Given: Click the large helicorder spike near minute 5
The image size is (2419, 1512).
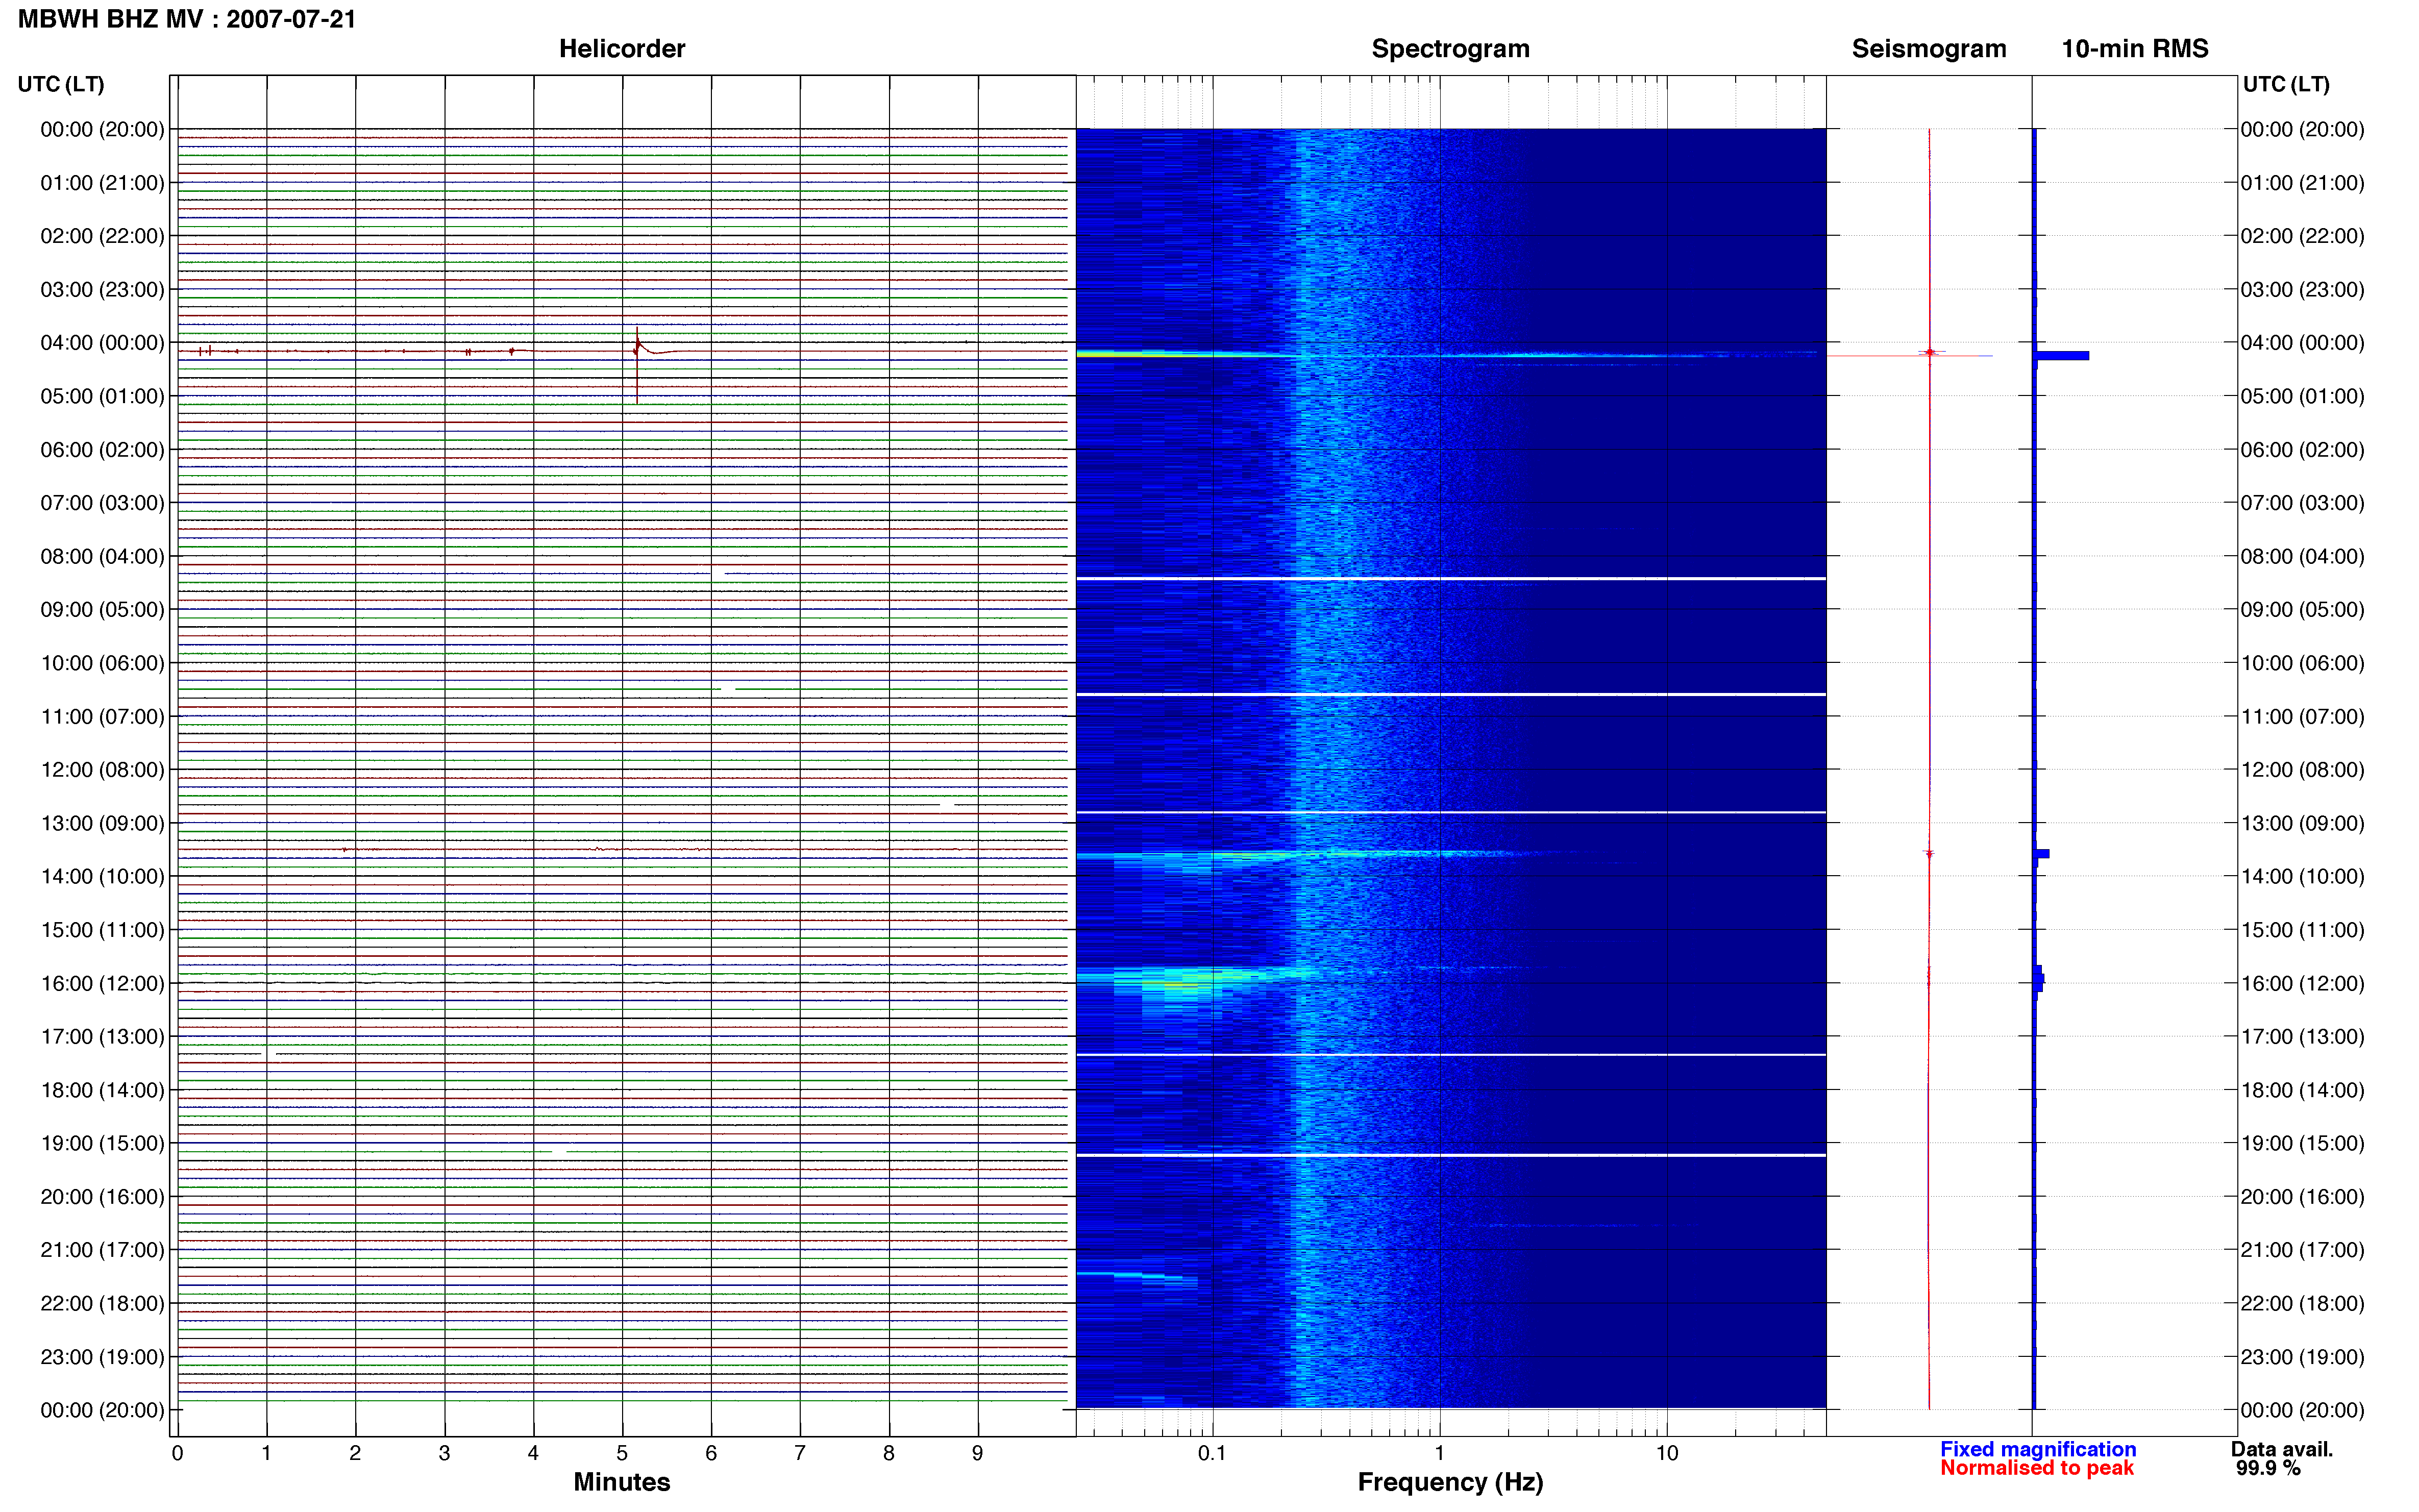Looking at the screenshot, I should (x=637, y=365).
